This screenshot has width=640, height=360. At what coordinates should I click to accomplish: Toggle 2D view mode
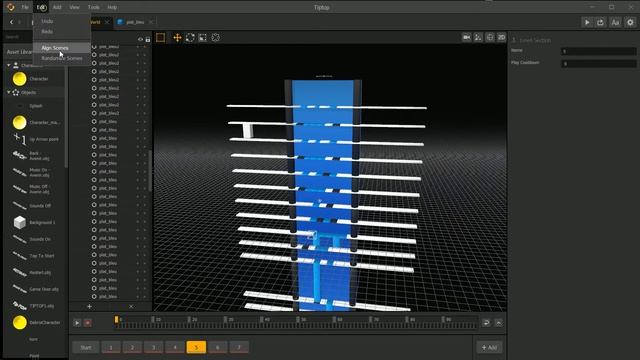click(502, 37)
